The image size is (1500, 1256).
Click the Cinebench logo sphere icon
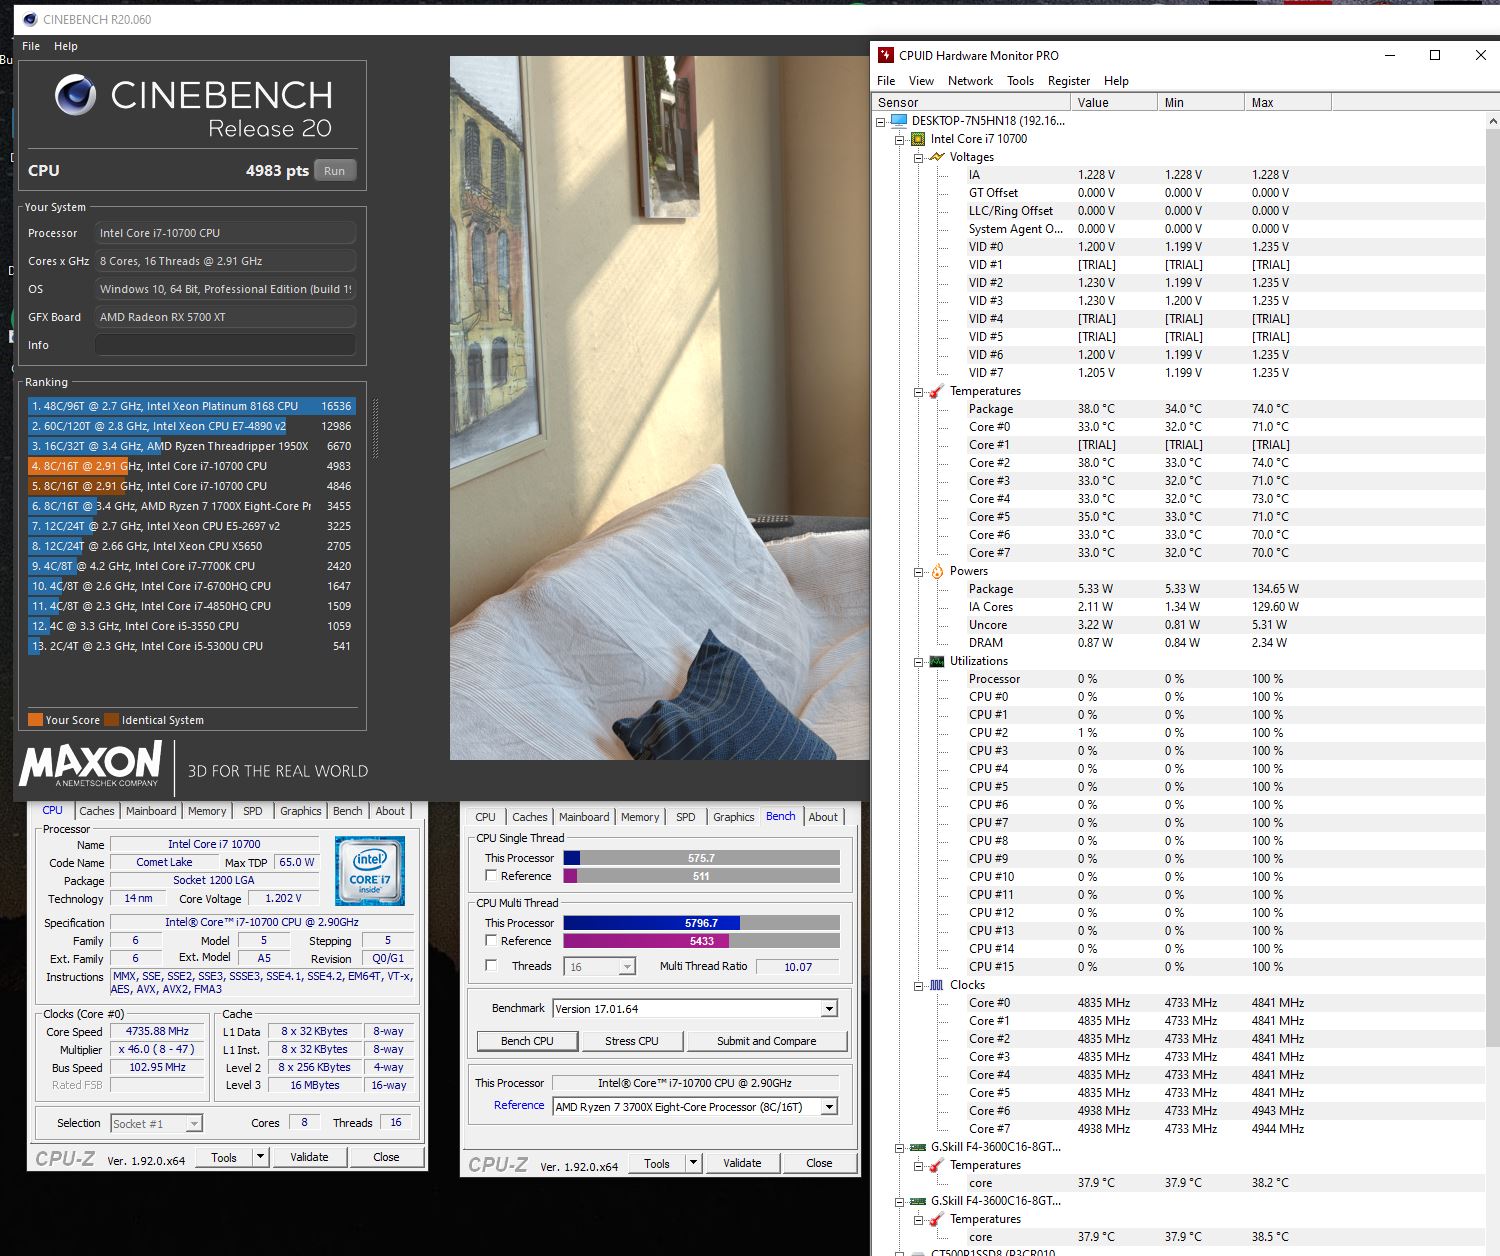76,96
